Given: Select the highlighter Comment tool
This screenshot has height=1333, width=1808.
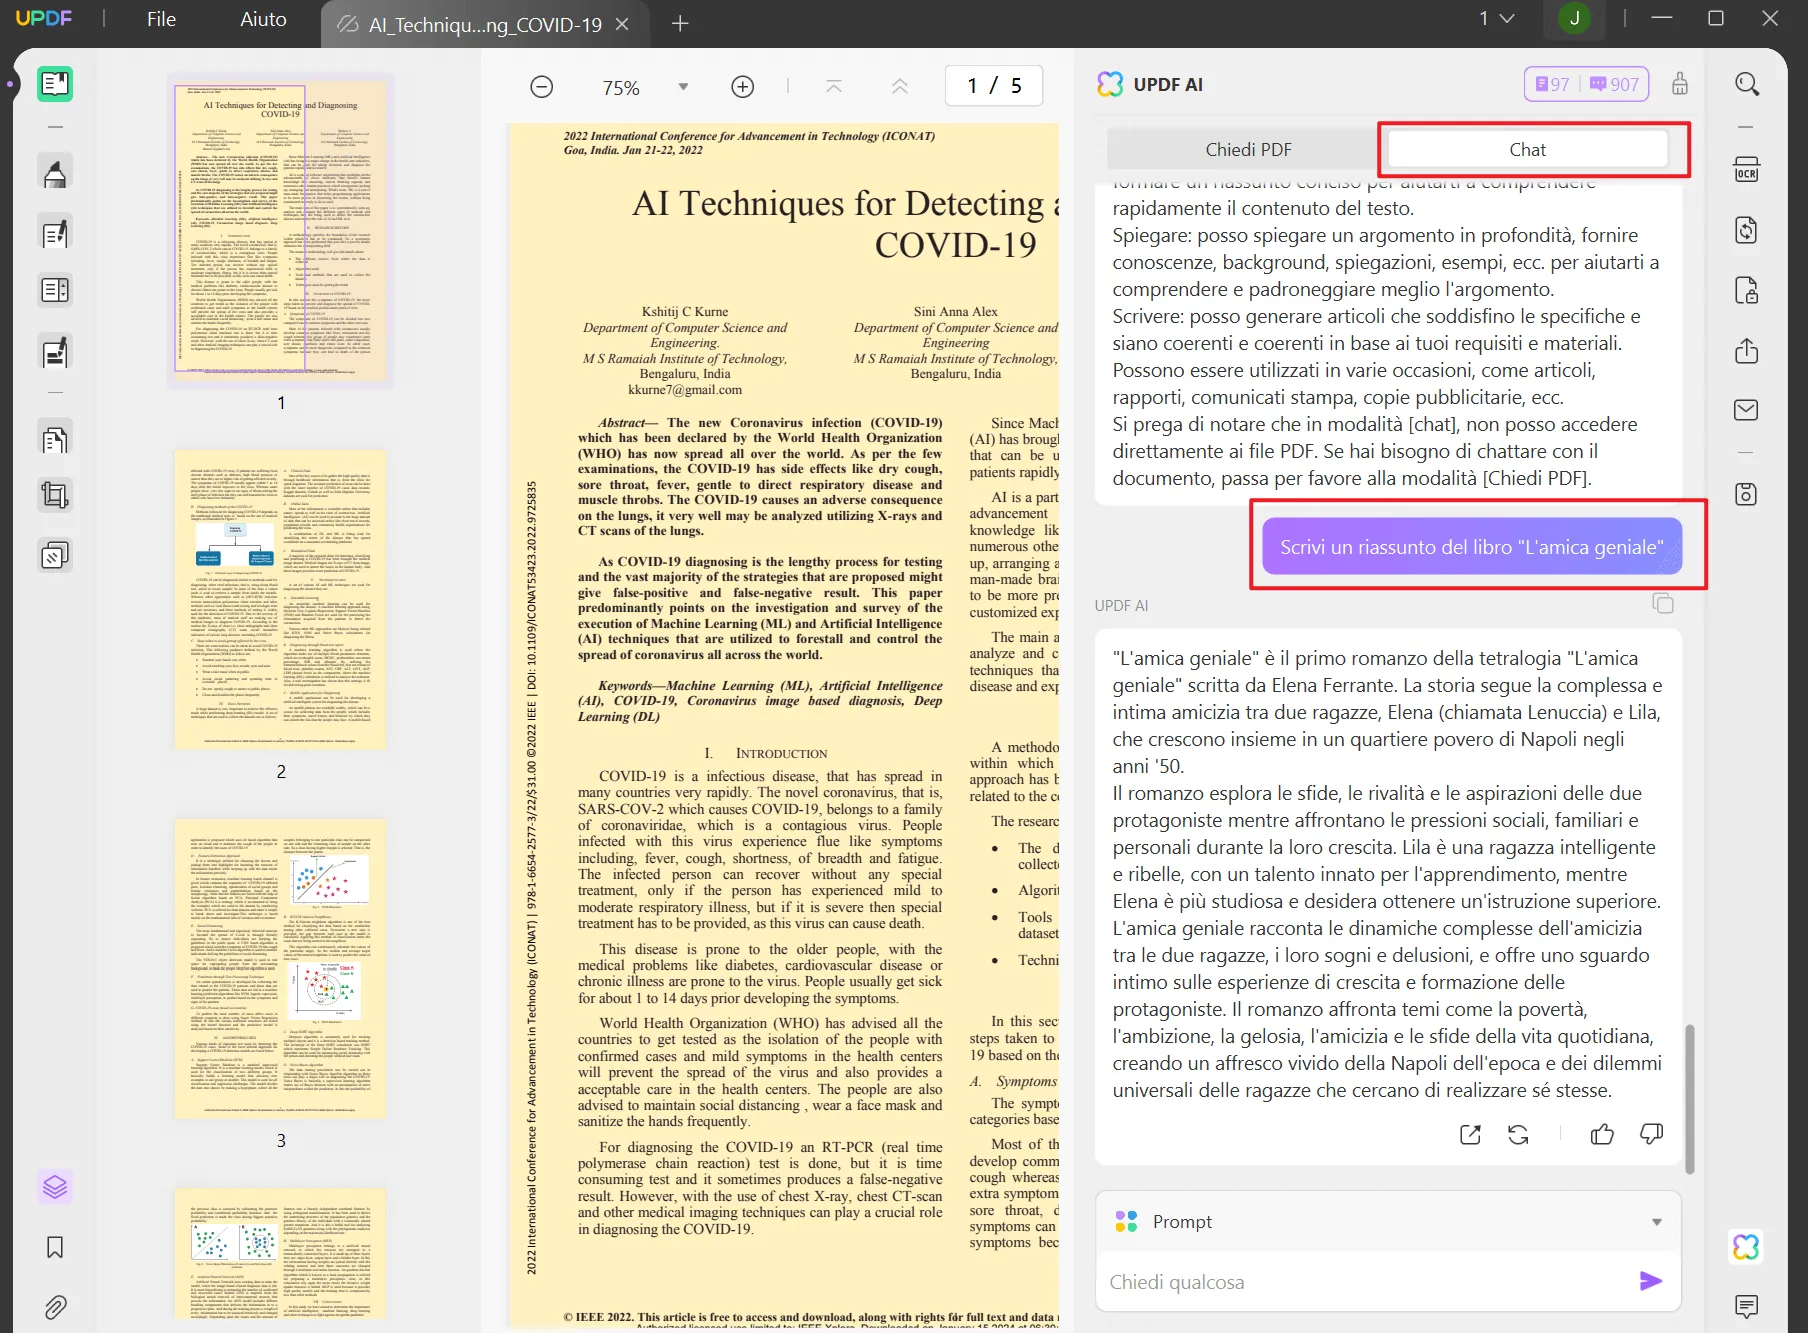Looking at the screenshot, I should 55,173.
